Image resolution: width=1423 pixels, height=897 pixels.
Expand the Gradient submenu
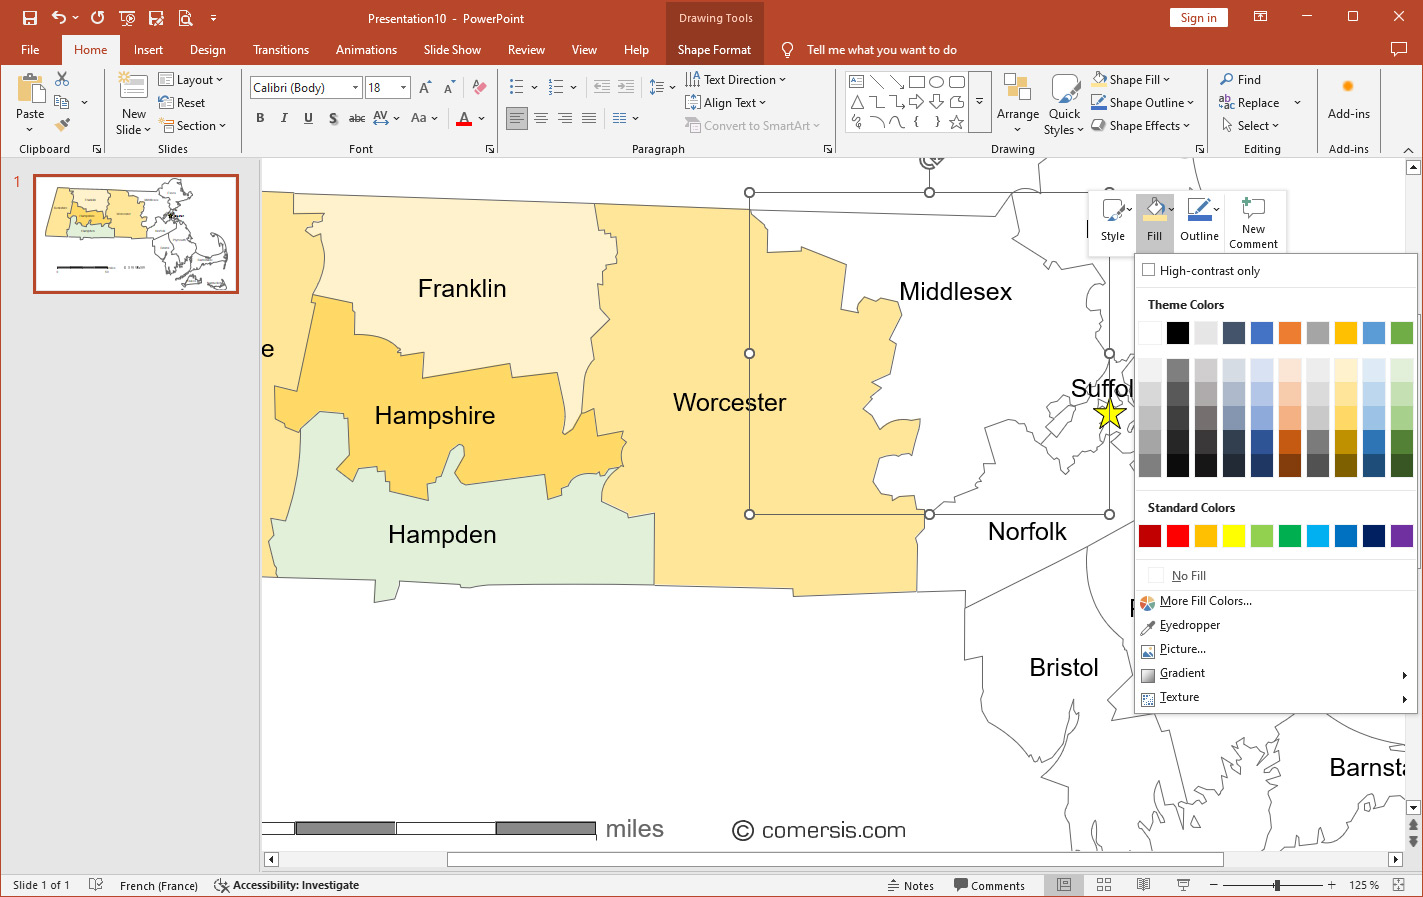coord(1276,673)
